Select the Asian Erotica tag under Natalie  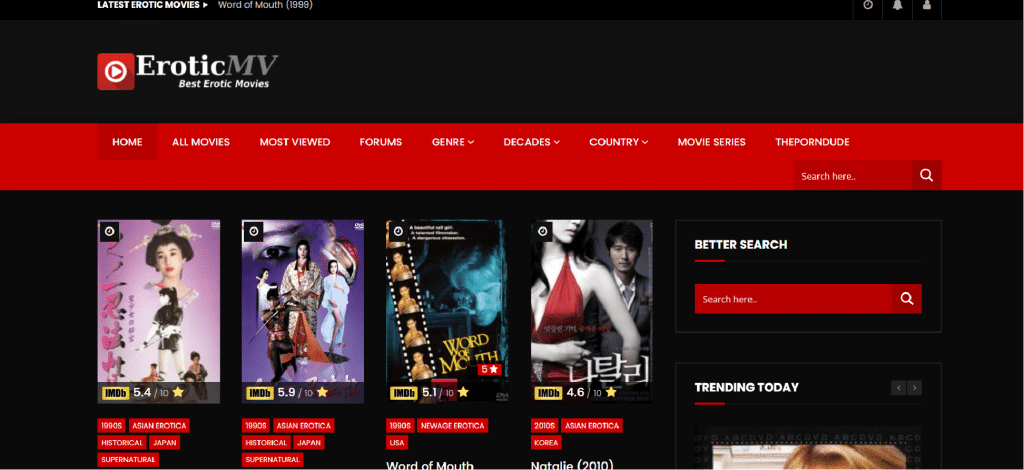point(592,426)
